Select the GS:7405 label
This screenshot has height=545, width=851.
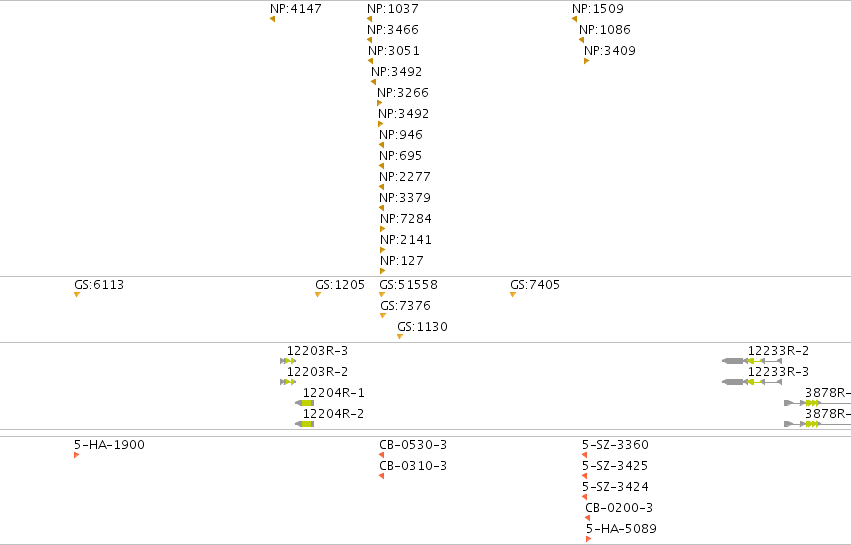535,285
